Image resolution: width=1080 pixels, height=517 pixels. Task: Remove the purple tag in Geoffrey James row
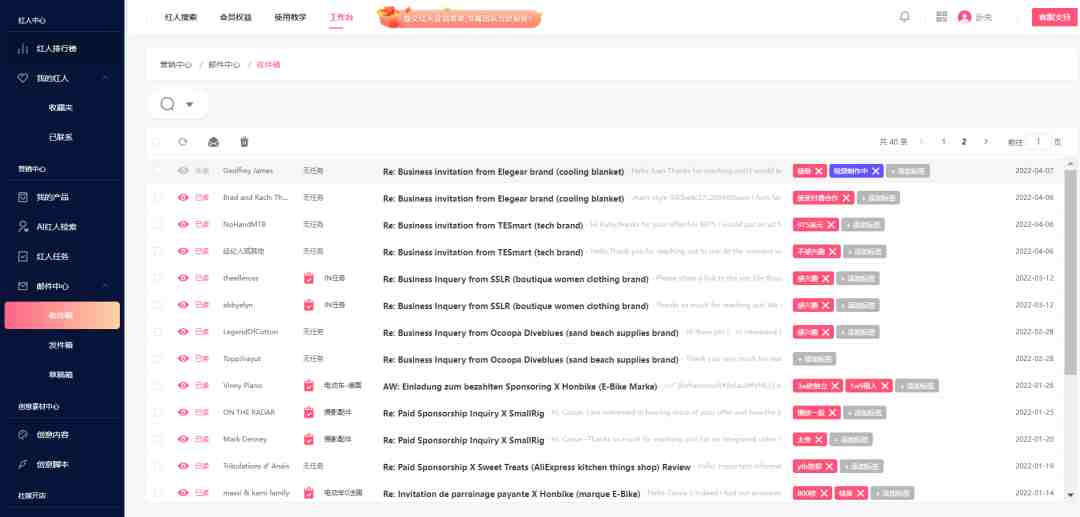(x=875, y=171)
